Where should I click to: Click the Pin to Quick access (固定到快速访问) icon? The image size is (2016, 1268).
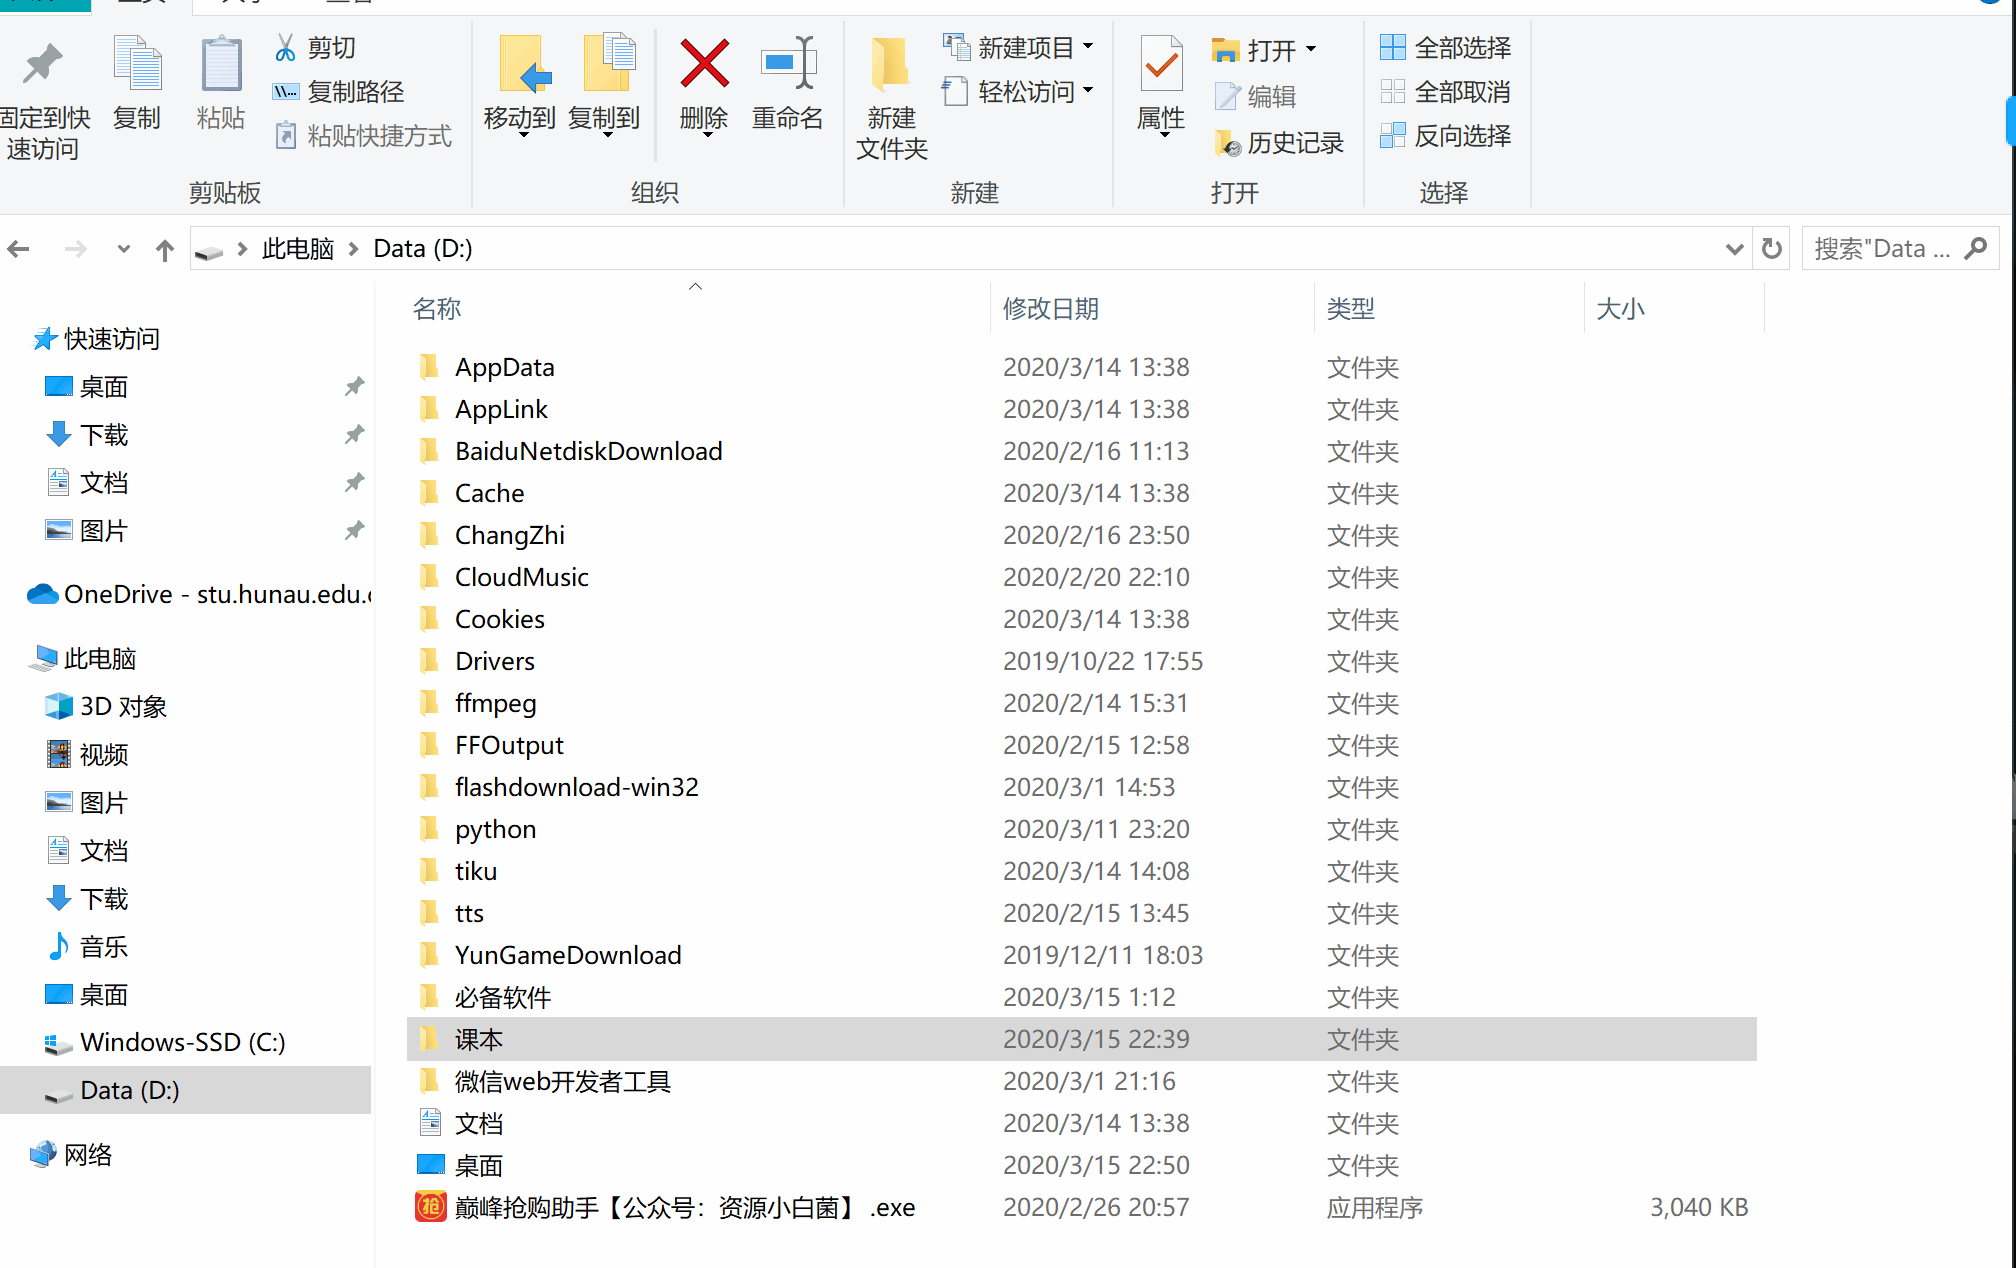coord(43,65)
